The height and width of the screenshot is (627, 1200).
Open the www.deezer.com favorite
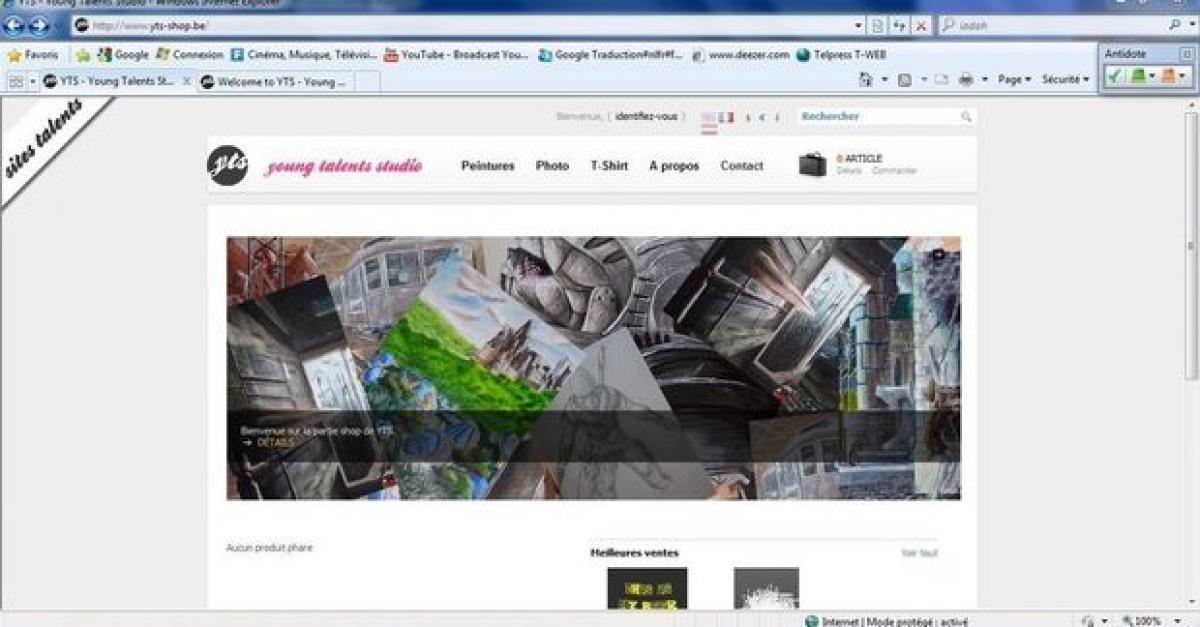[741, 55]
